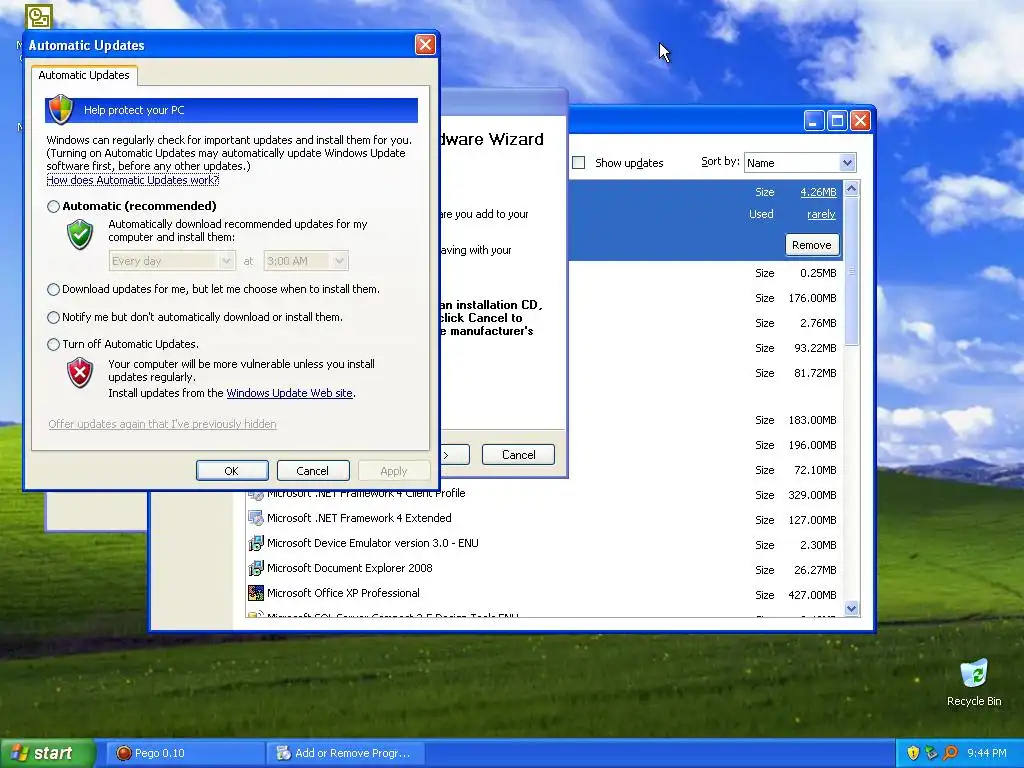Click the orange magnifier tray icon
This screenshot has height=768, width=1024.
pyautogui.click(x=950, y=753)
